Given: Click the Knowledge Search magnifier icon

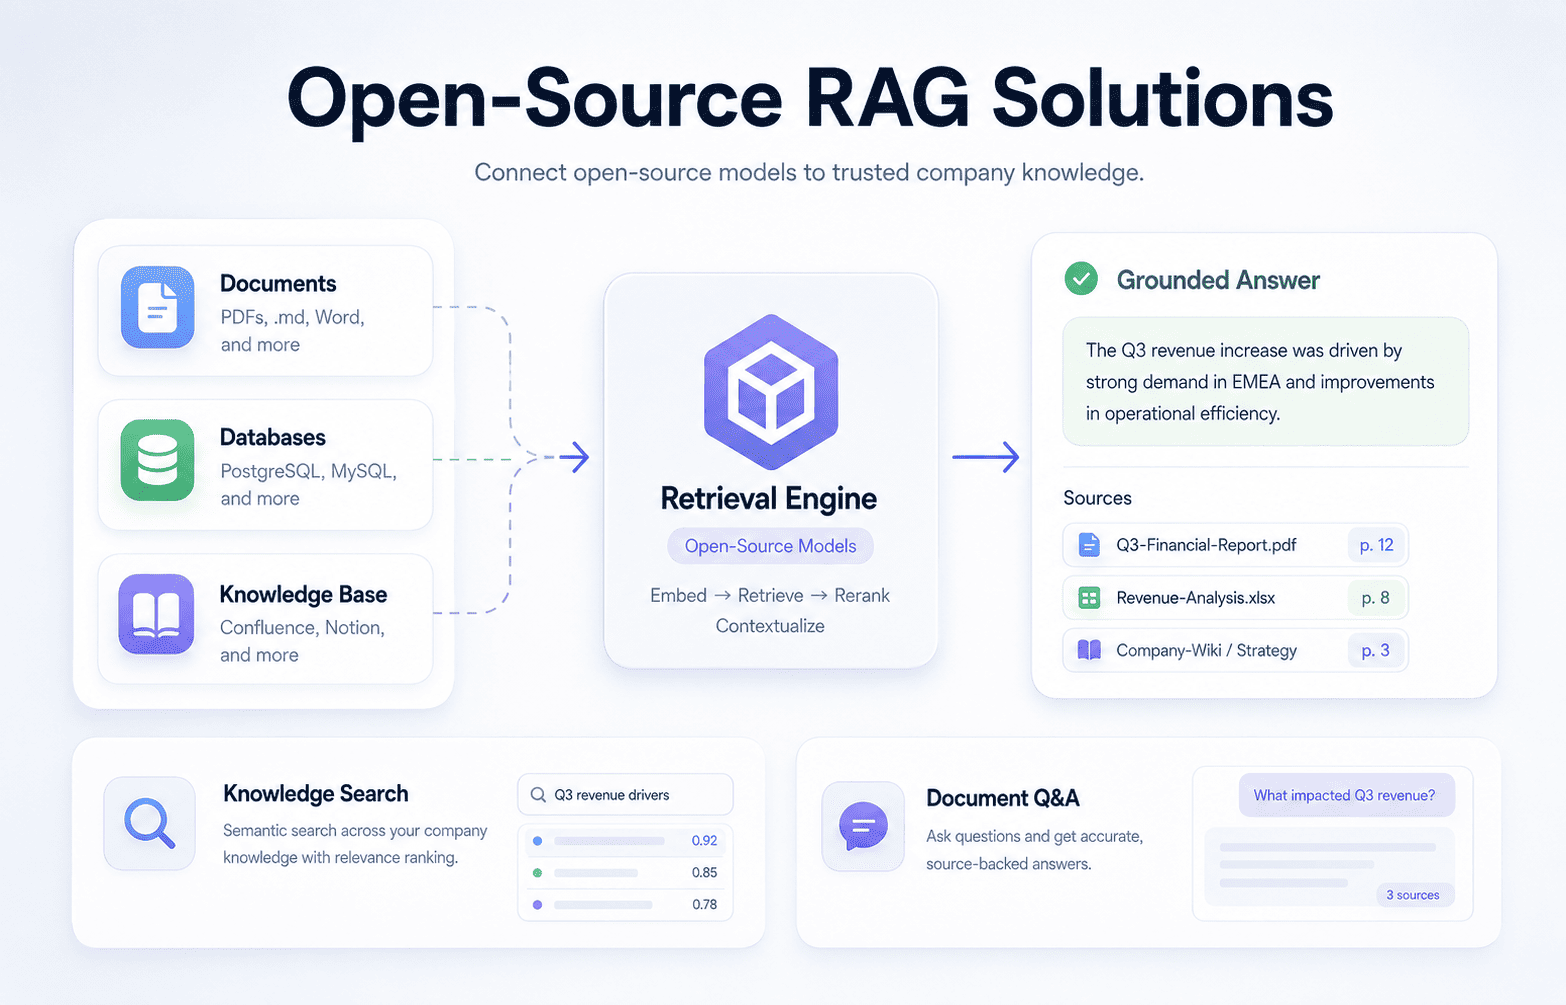Looking at the screenshot, I should click(150, 823).
